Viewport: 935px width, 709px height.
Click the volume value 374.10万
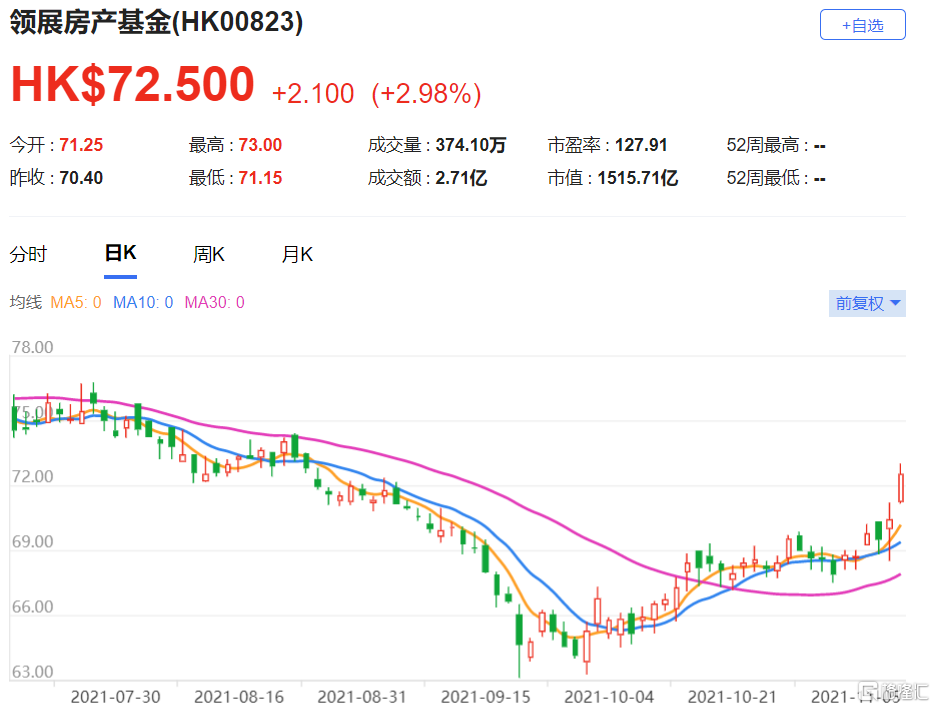470,145
